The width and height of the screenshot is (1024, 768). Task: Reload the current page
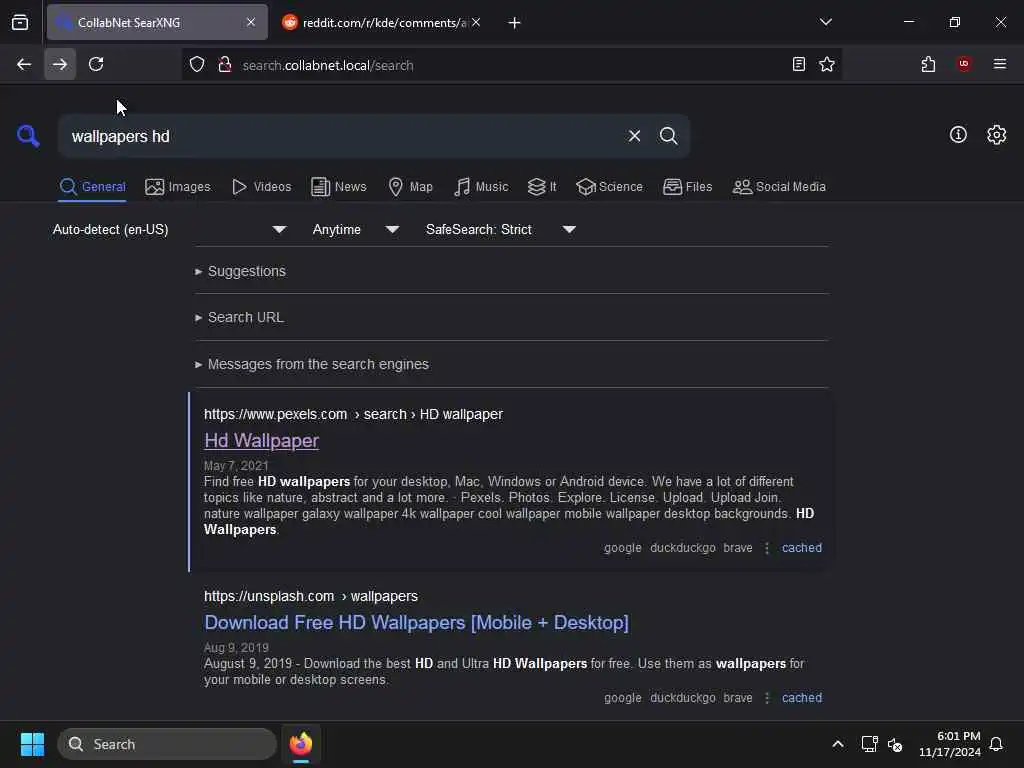pos(96,64)
